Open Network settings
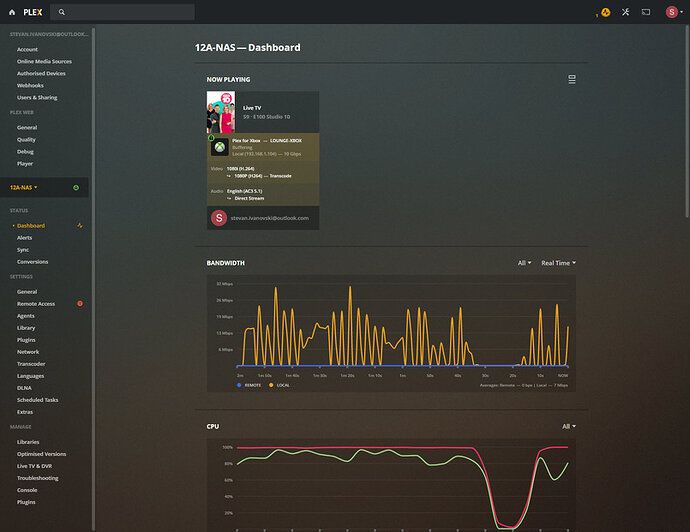 (28, 352)
